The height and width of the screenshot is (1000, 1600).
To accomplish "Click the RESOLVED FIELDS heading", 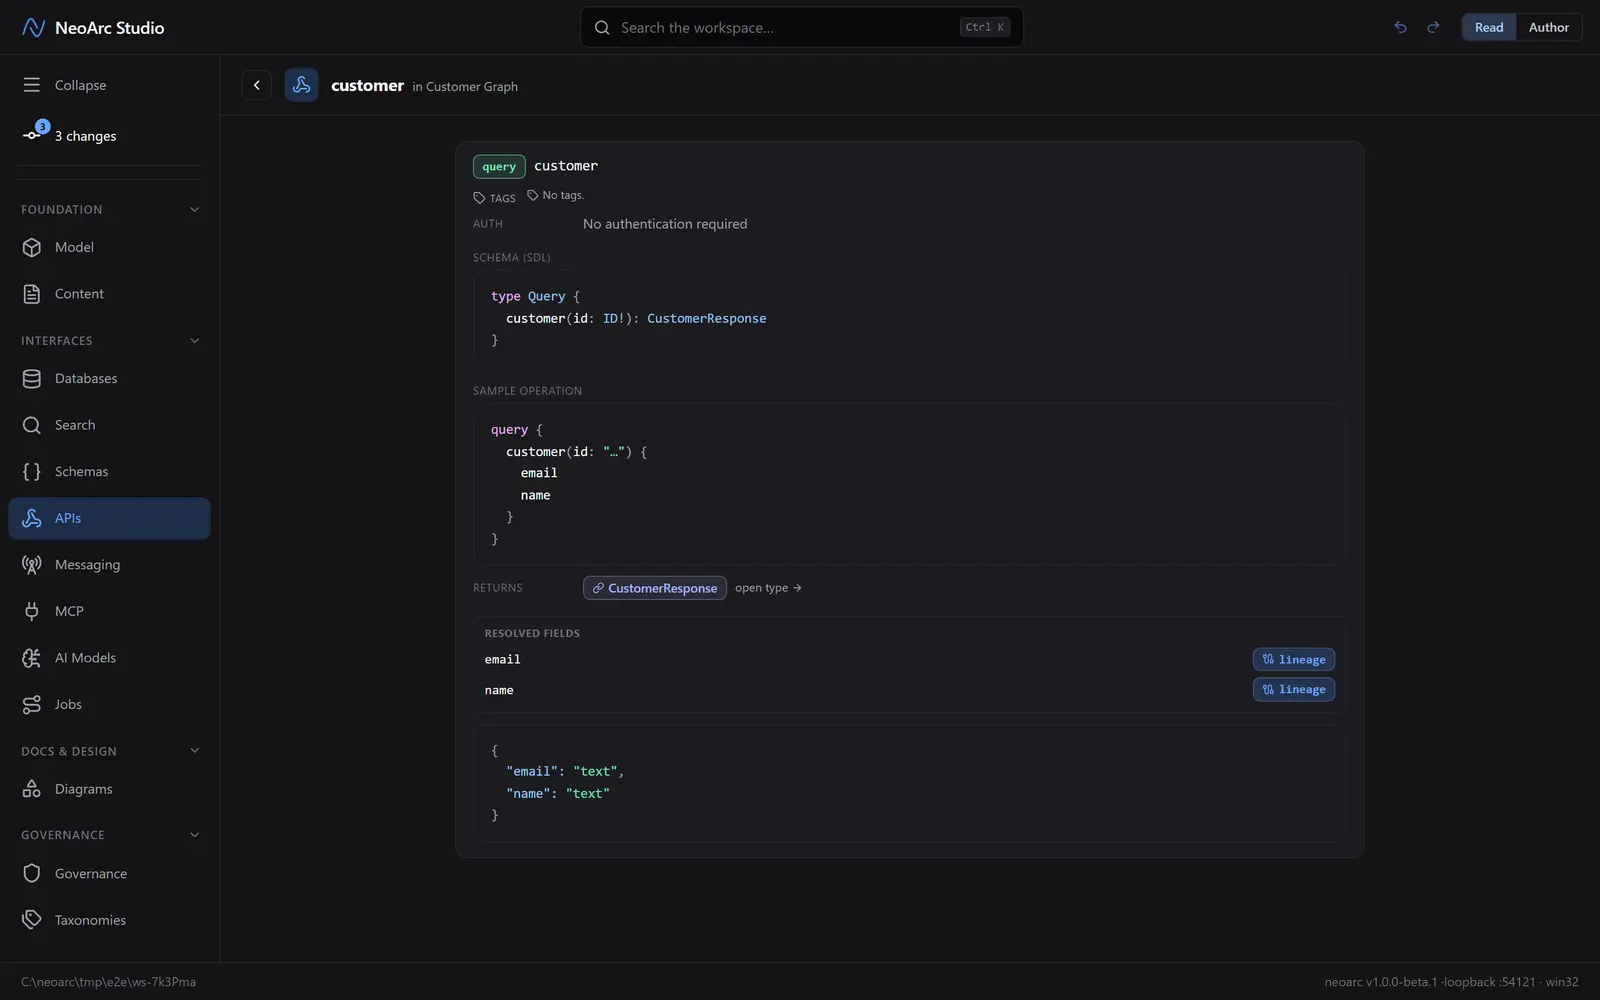I will [x=532, y=633].
